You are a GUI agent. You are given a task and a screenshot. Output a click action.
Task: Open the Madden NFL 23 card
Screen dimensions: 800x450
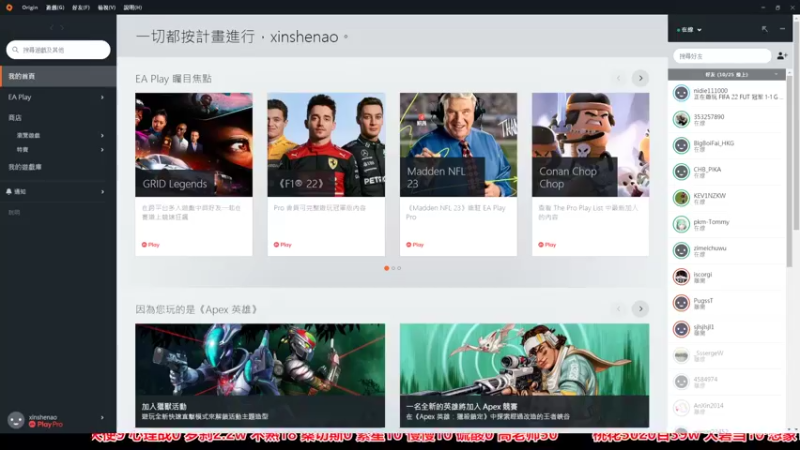click(x=458, y=174)
